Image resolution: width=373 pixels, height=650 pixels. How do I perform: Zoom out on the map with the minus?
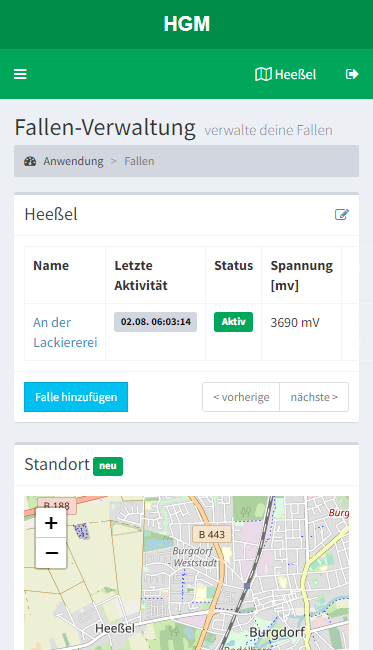click(51, 553)
